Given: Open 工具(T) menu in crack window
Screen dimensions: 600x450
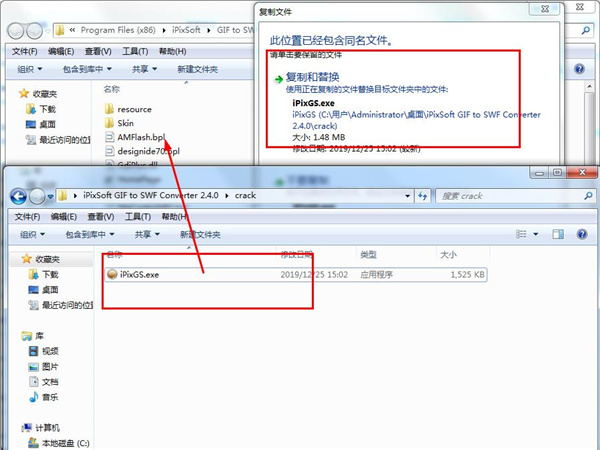Looking at the screenshot, I should point(138,217).
